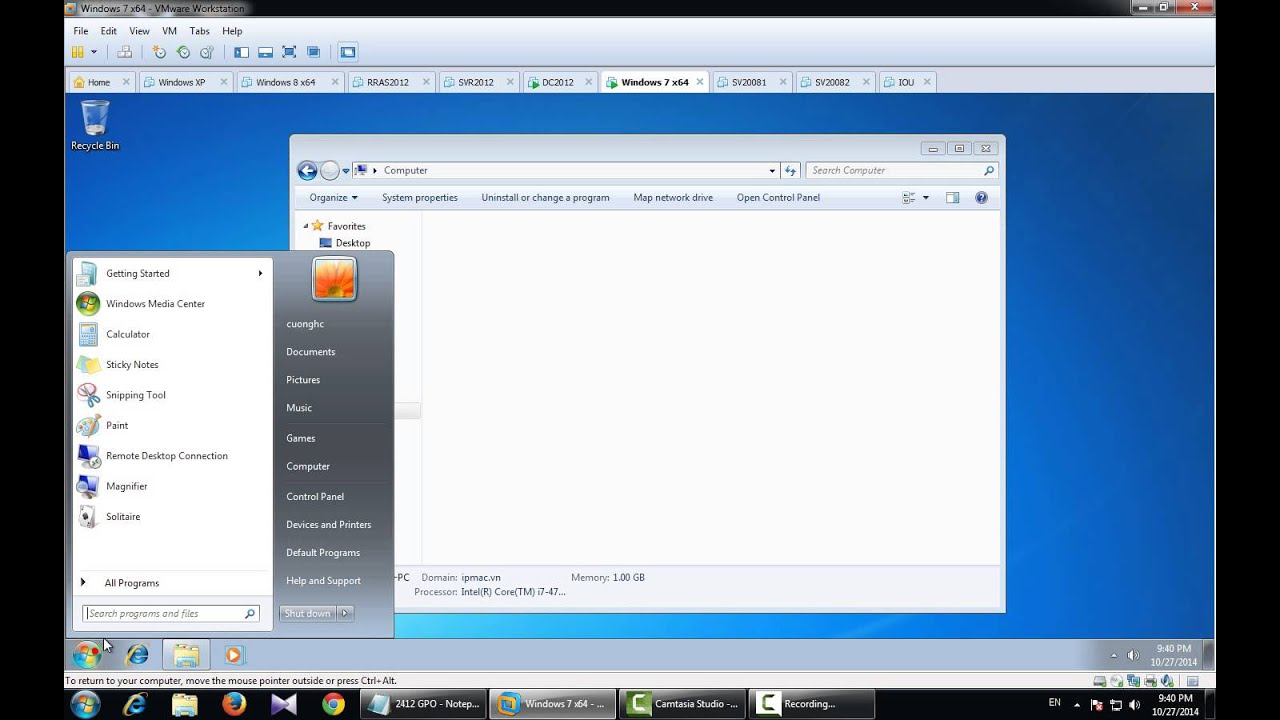Open the Organize dropdown in Explorer
Viewport: 1280px width, 720px height.
[333, 197]
